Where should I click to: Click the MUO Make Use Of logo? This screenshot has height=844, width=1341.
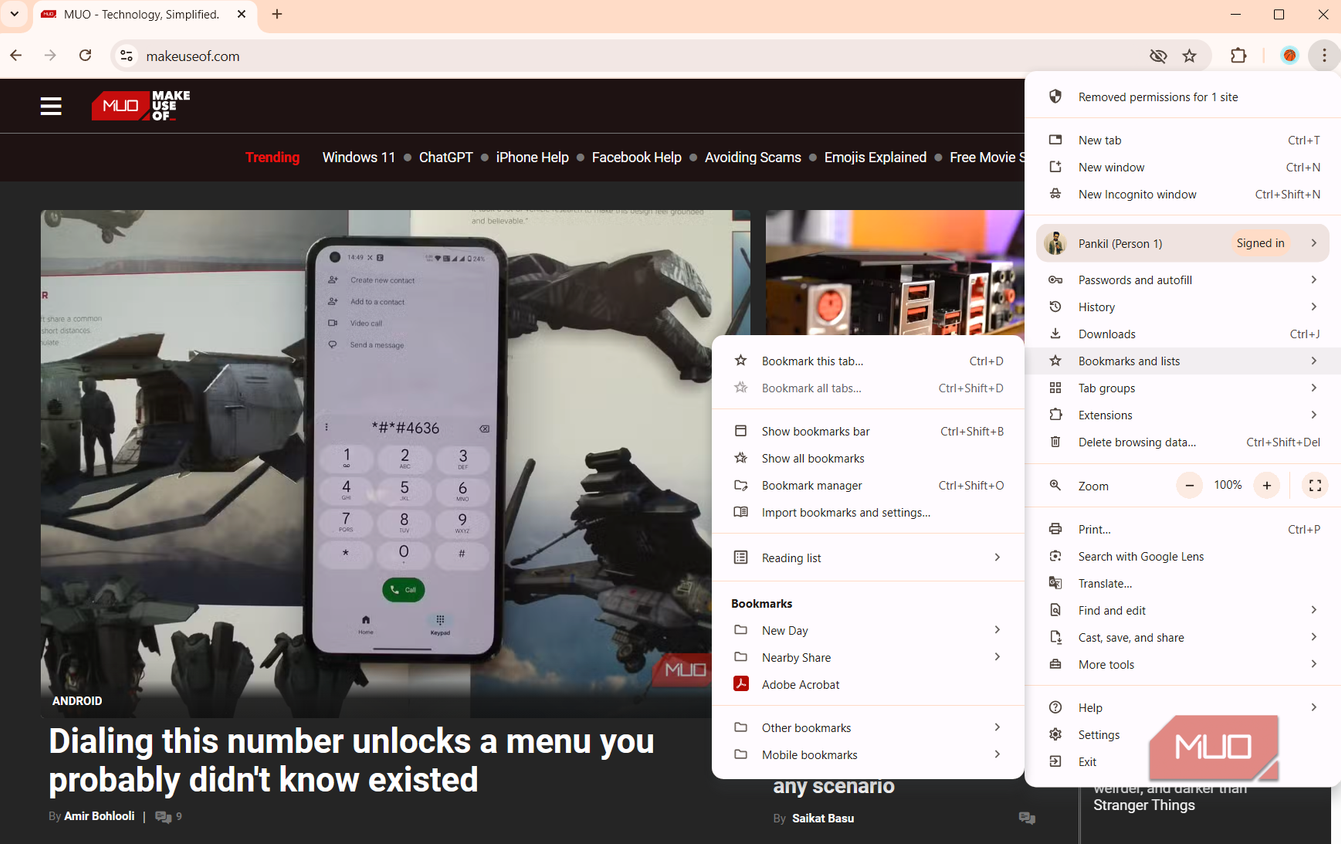[x=141, y=106]
